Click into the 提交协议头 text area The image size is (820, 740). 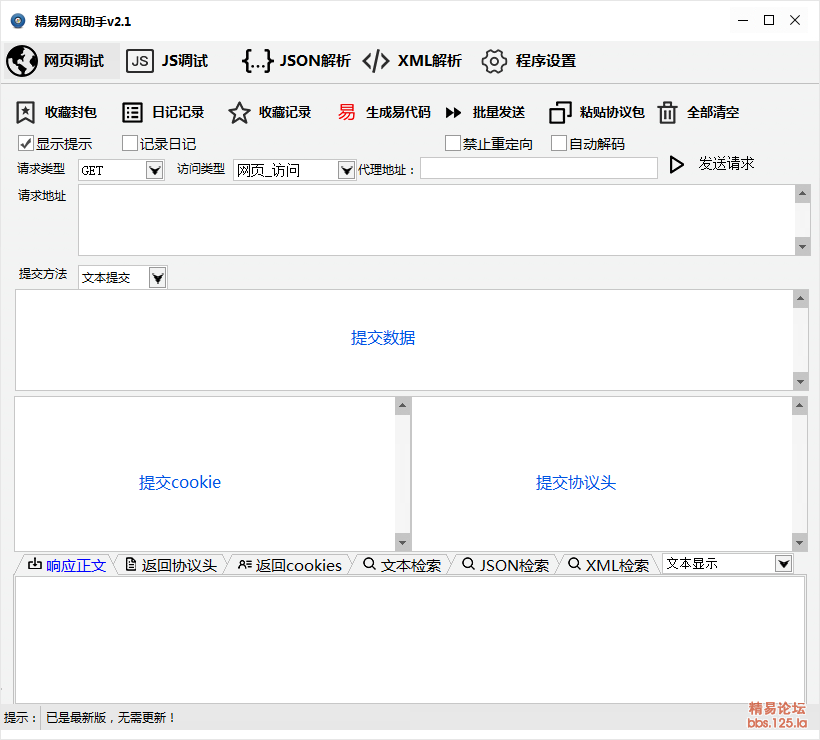click(601, 474)
